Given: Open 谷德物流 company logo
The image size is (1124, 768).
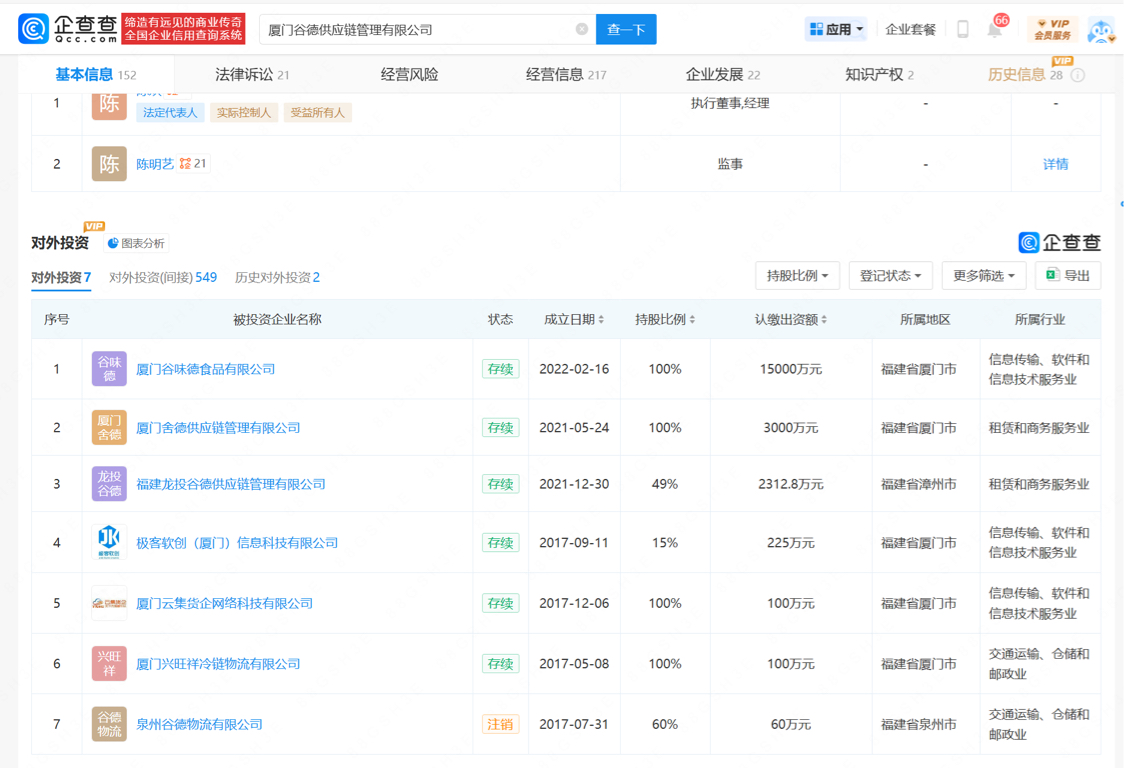Looking at the screenshot, I should pos(109,724).
